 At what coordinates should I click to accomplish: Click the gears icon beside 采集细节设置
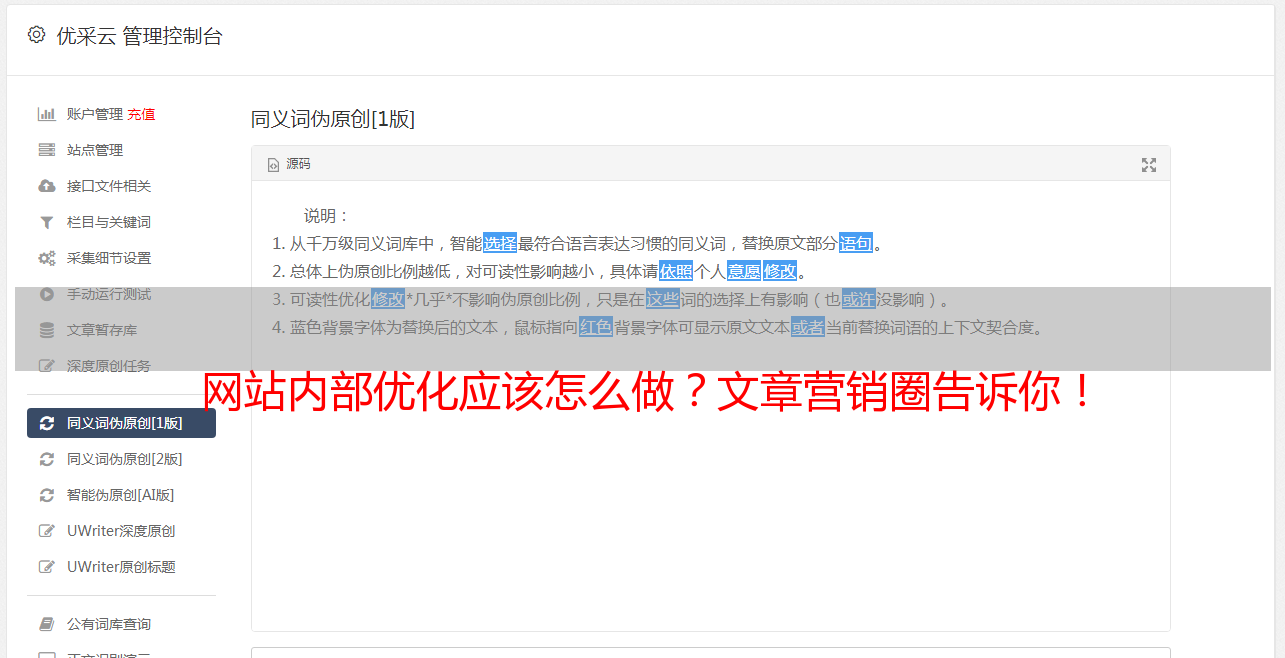click(x=46, y=258)
